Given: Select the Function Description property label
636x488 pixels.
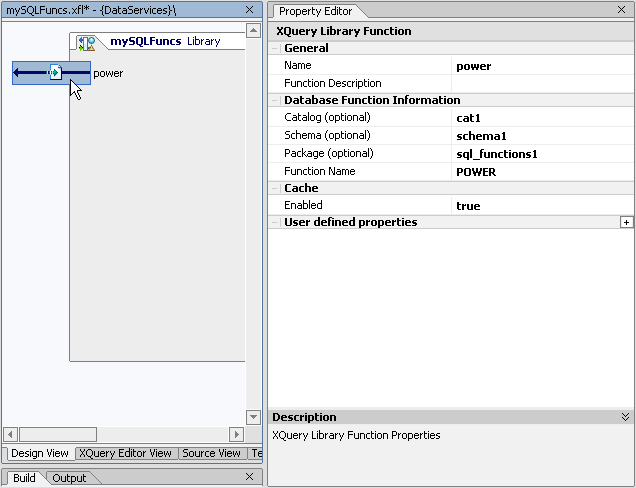Looking at the screenshot, I should pyautogui.click(x=333, y=83).
